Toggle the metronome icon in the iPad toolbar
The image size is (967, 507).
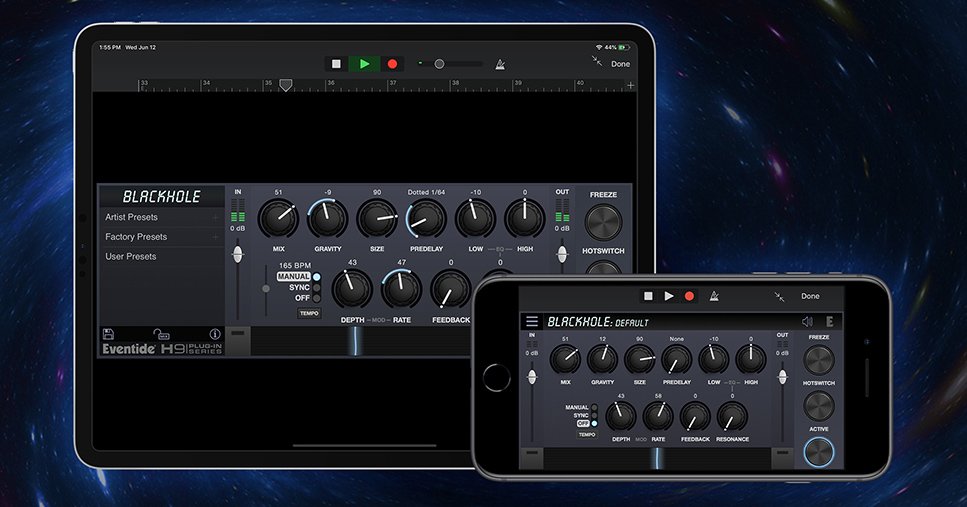(x=500, y=64)
